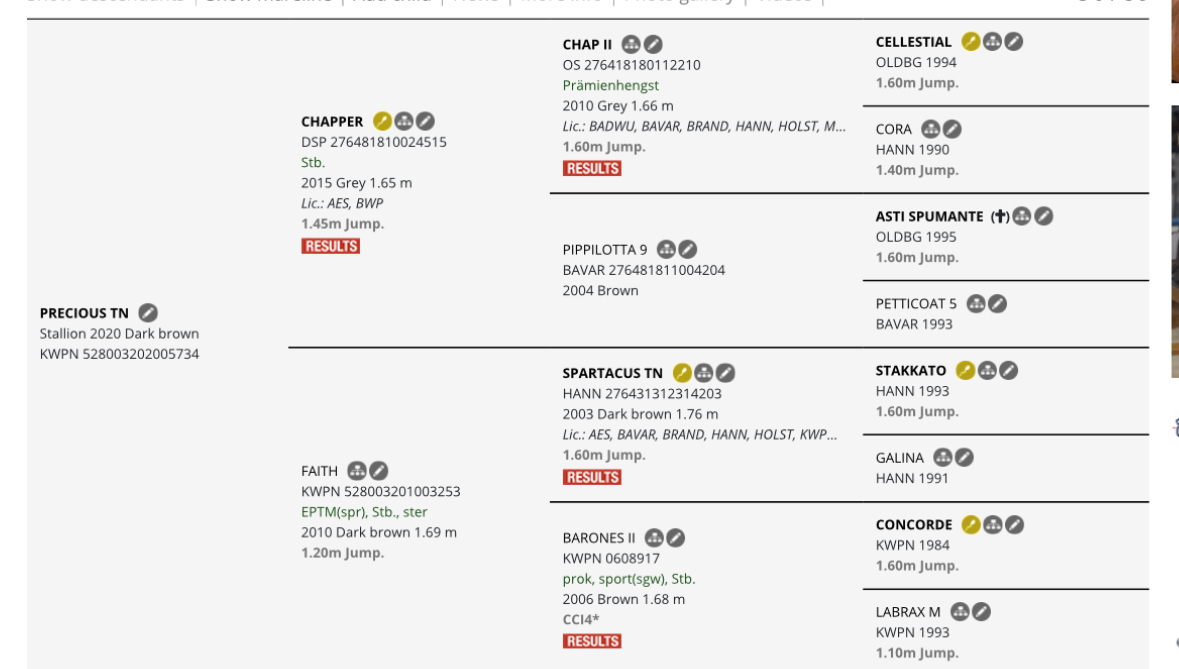
Task: Edit BARONES II with pencil icon
Action: tap(676, 538)
